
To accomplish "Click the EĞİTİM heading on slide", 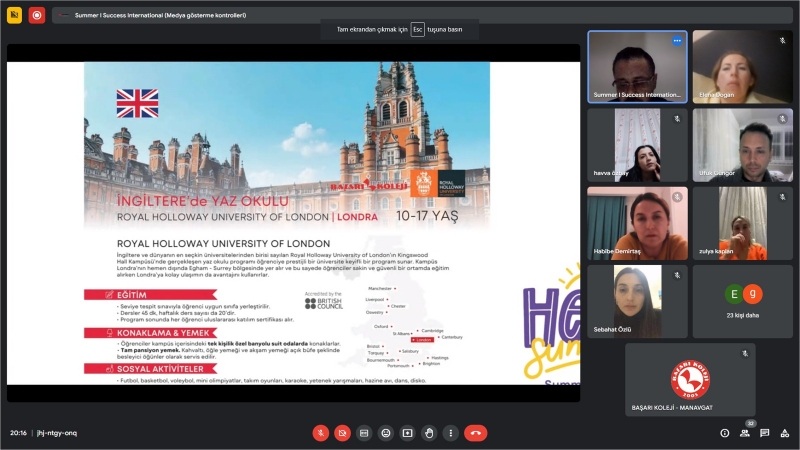I will (x=132, y=295).
